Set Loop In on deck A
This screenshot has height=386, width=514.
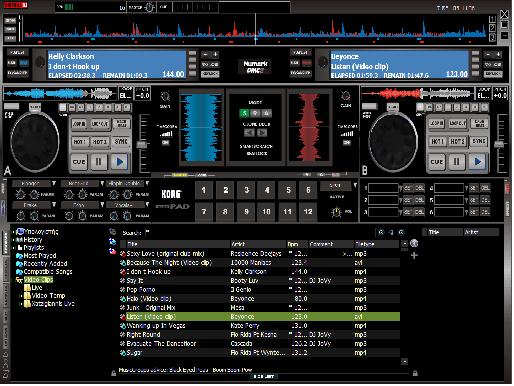coord(79,124)
